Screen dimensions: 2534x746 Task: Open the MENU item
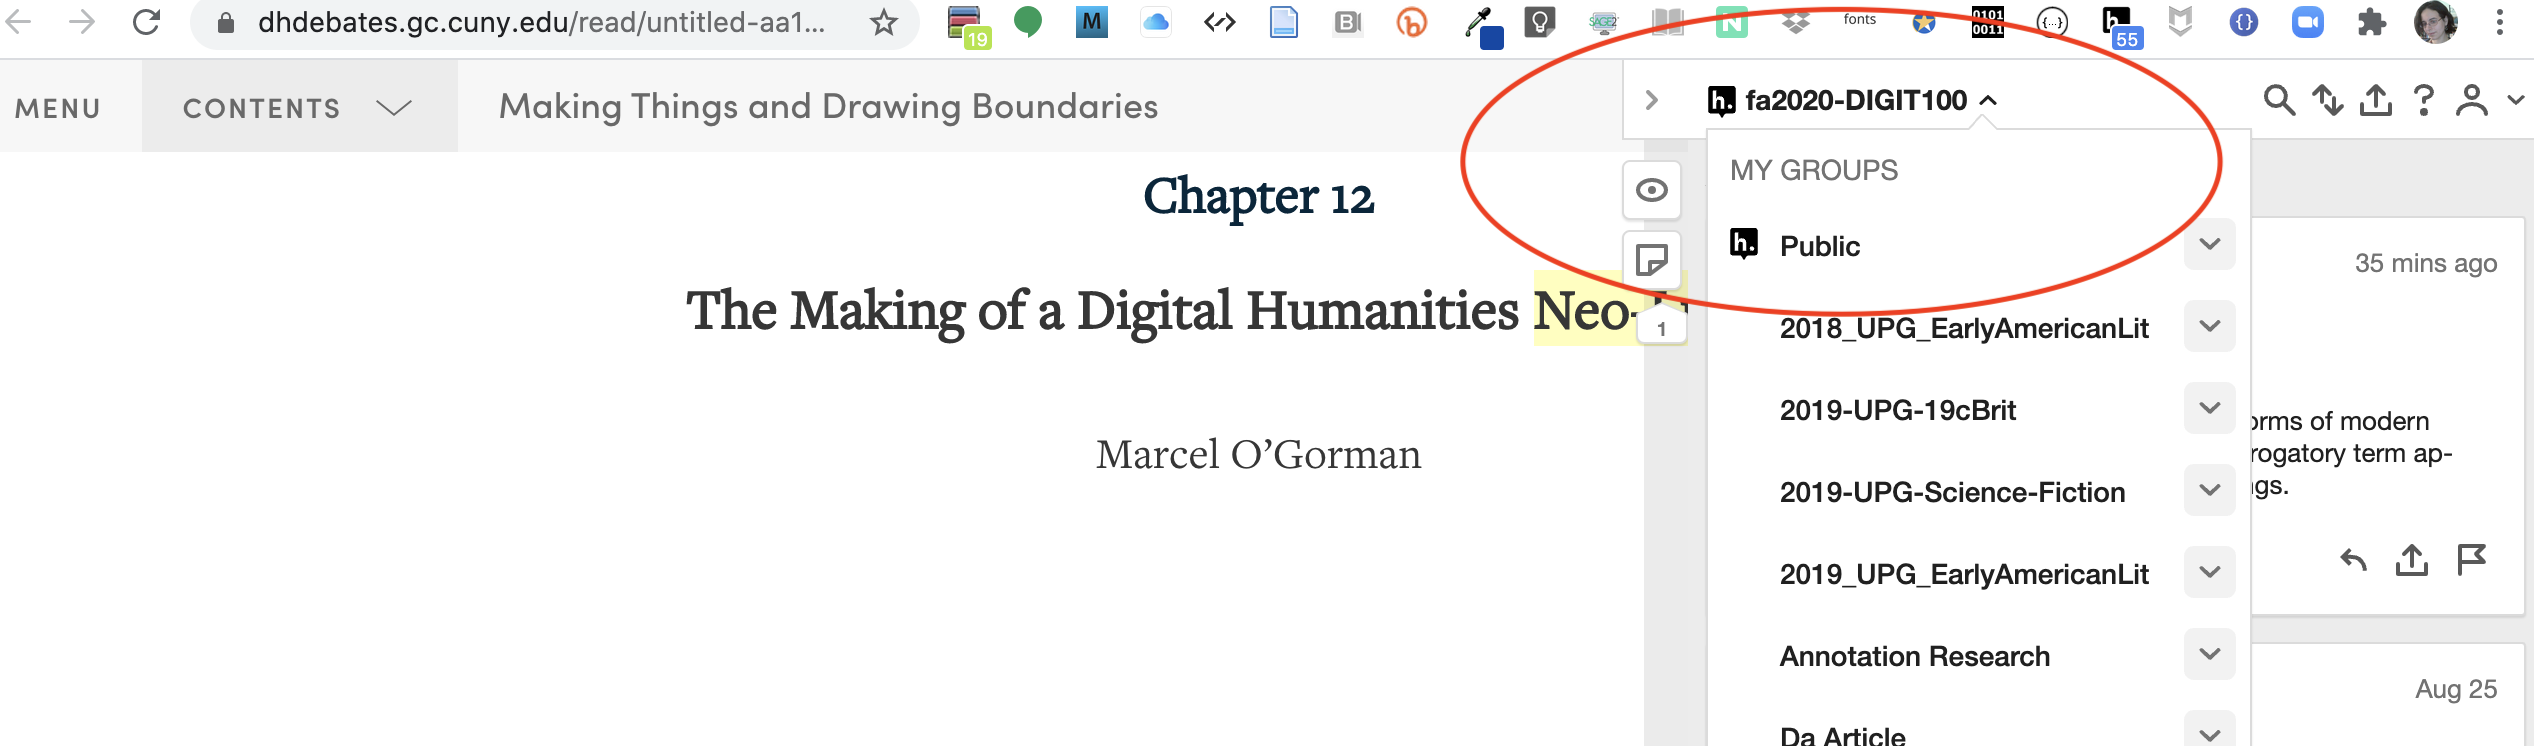(x=58, y=108)
